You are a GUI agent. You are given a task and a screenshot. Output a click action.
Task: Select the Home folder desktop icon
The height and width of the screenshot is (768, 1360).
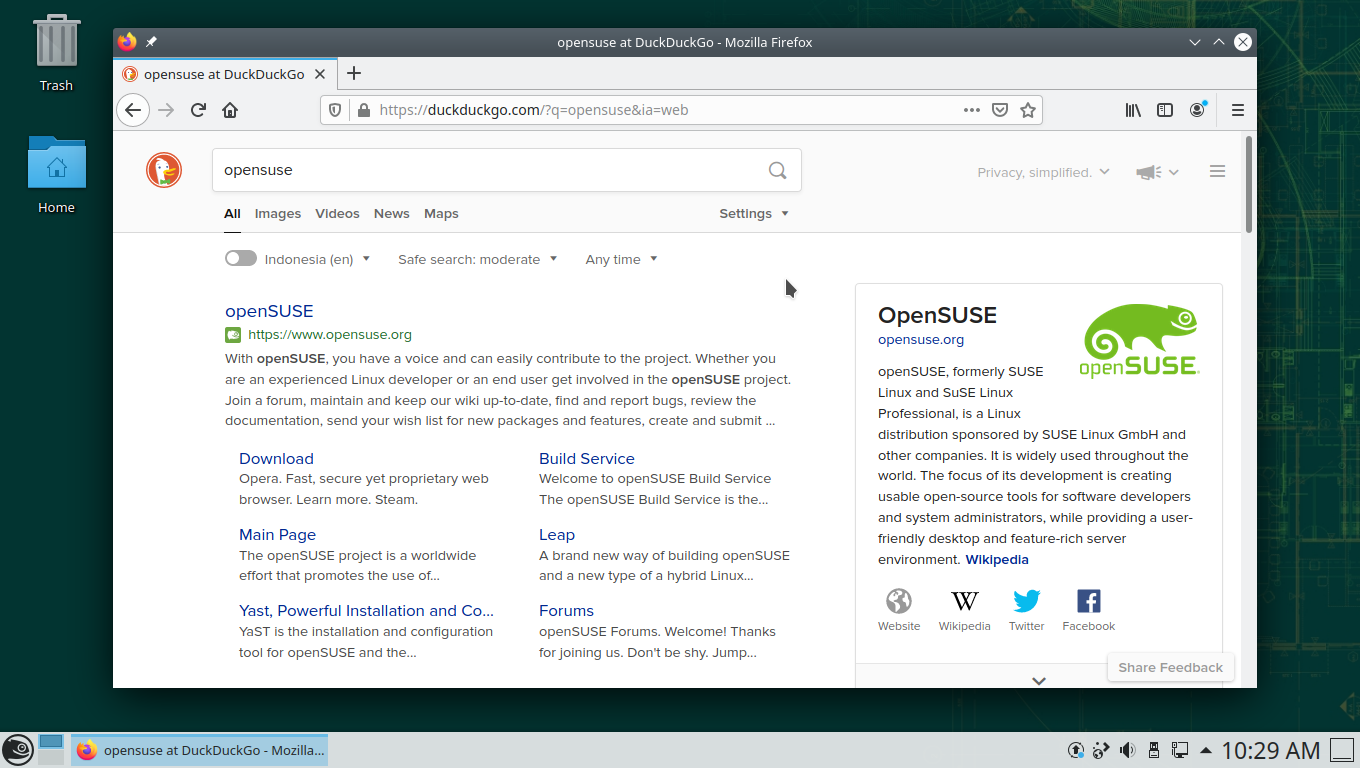tap(56, 175)
